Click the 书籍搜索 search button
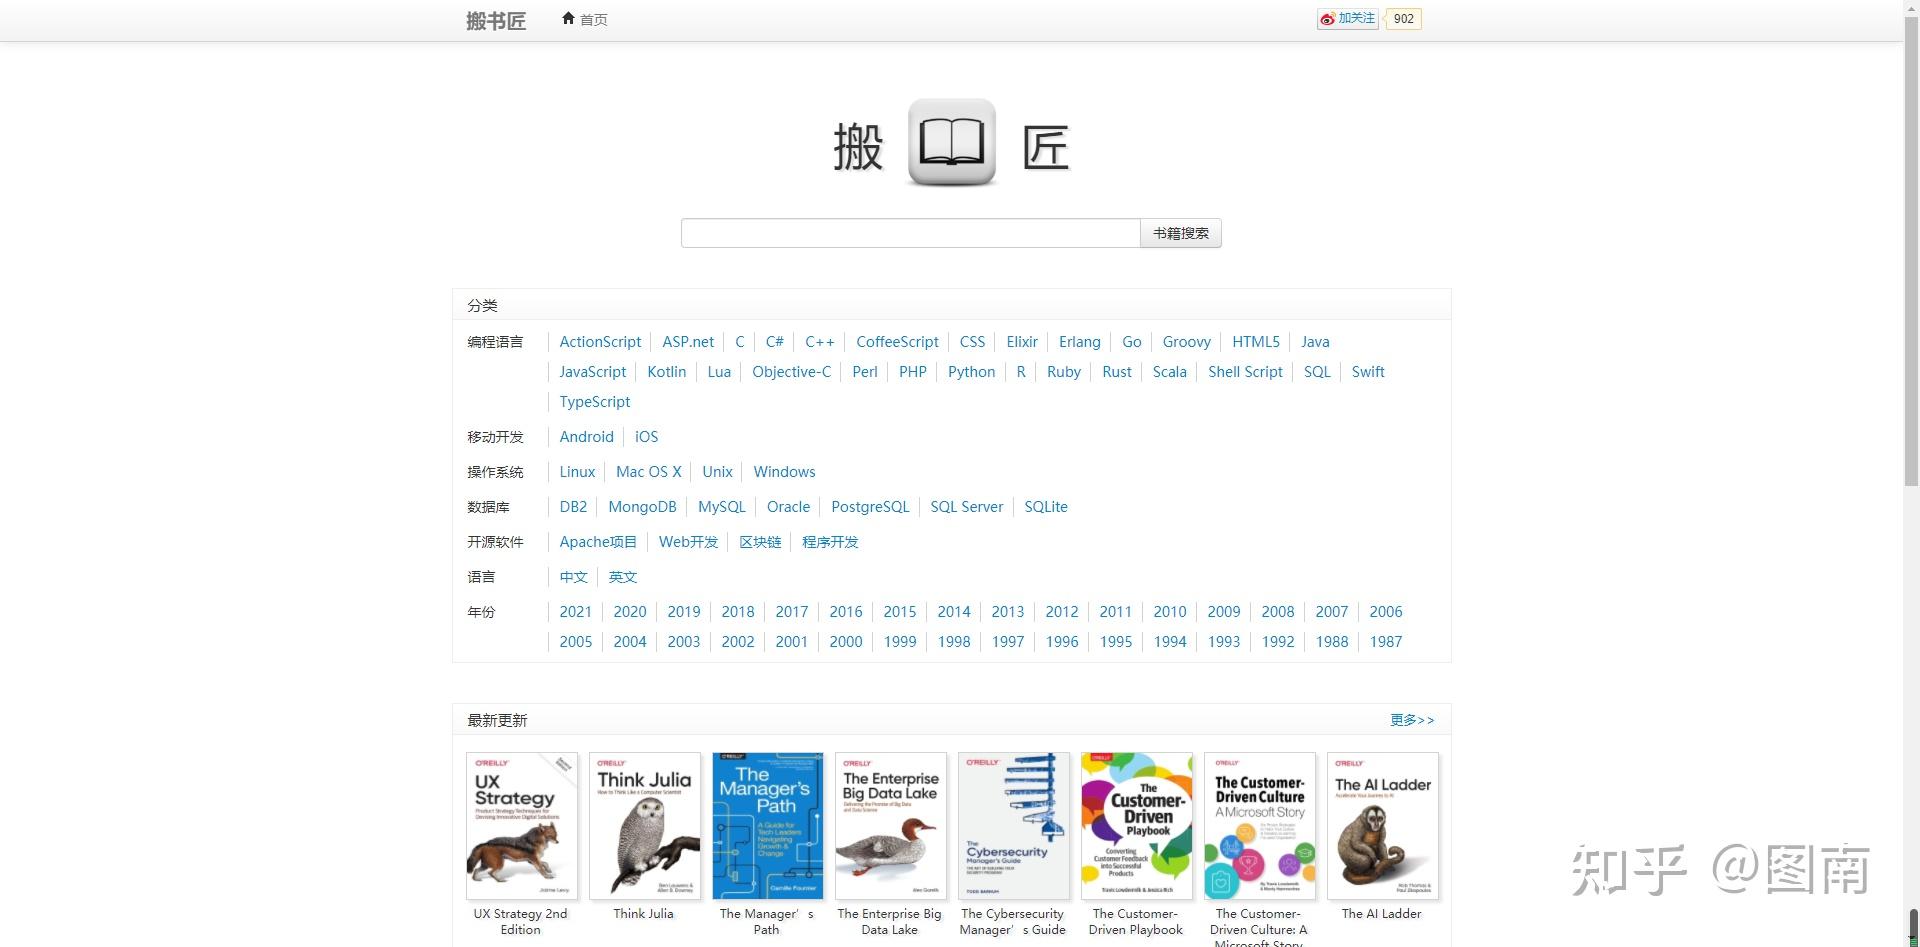This screenshot has width=1920, height=947. tap(1180, 233)
